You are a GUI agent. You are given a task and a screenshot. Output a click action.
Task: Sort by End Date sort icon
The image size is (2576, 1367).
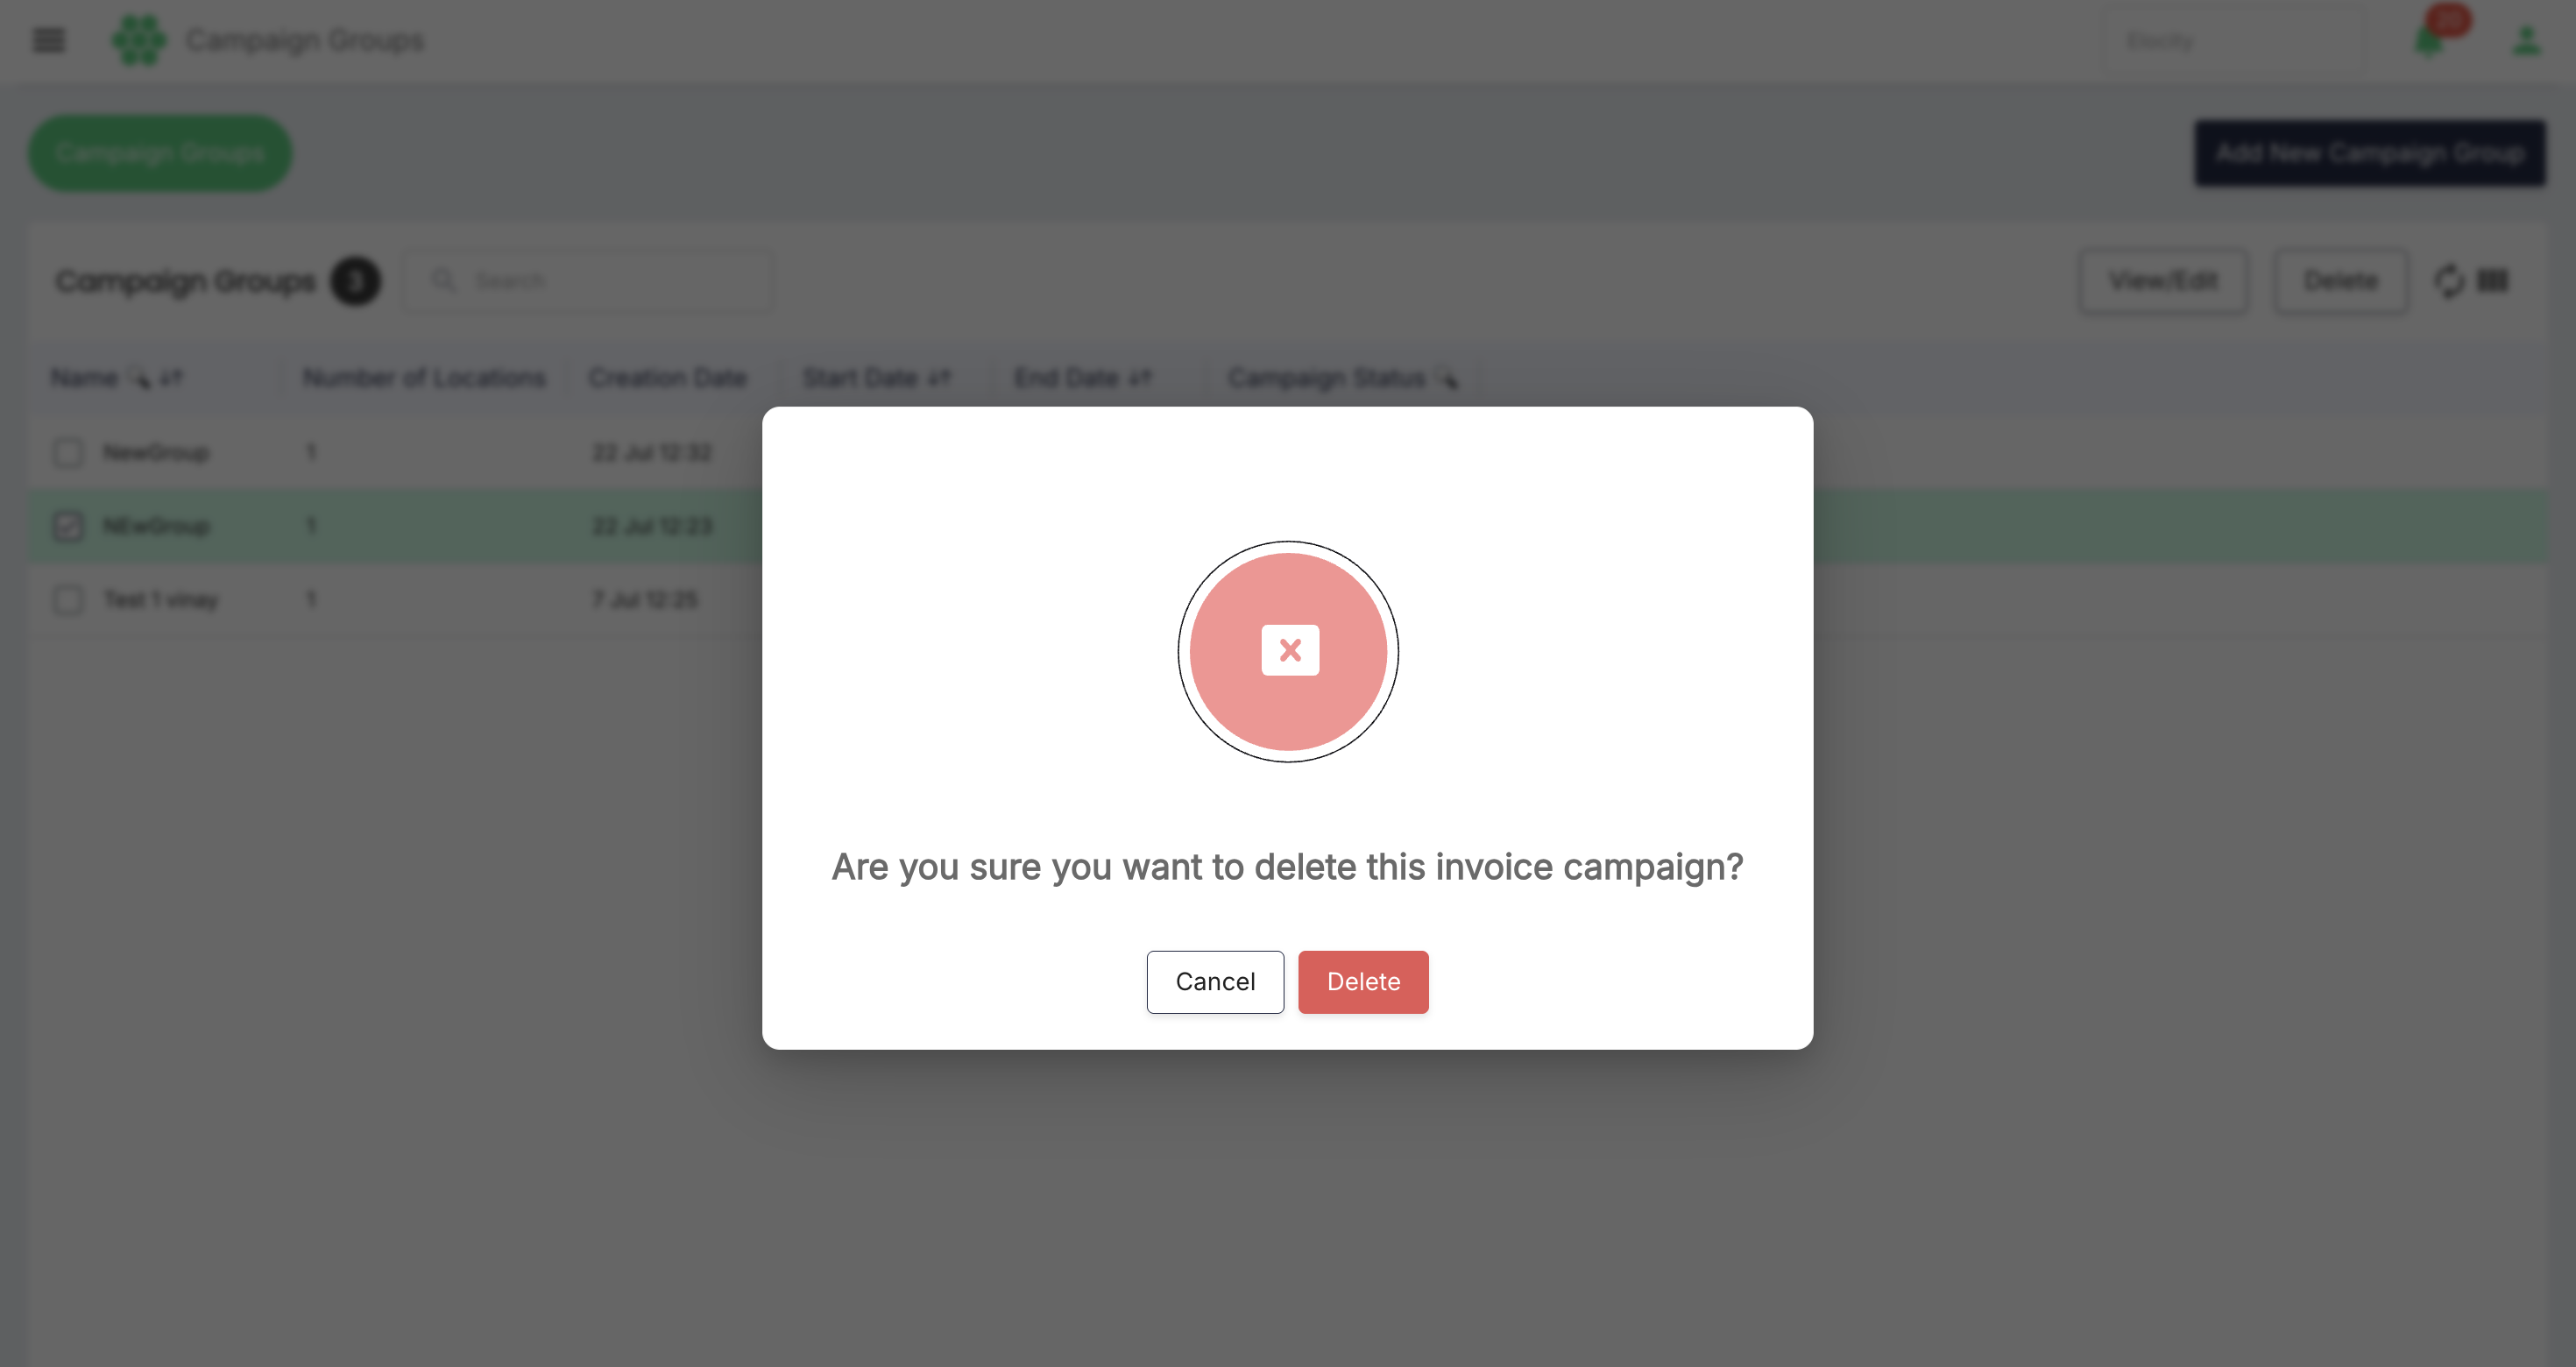pos(1140,378)
